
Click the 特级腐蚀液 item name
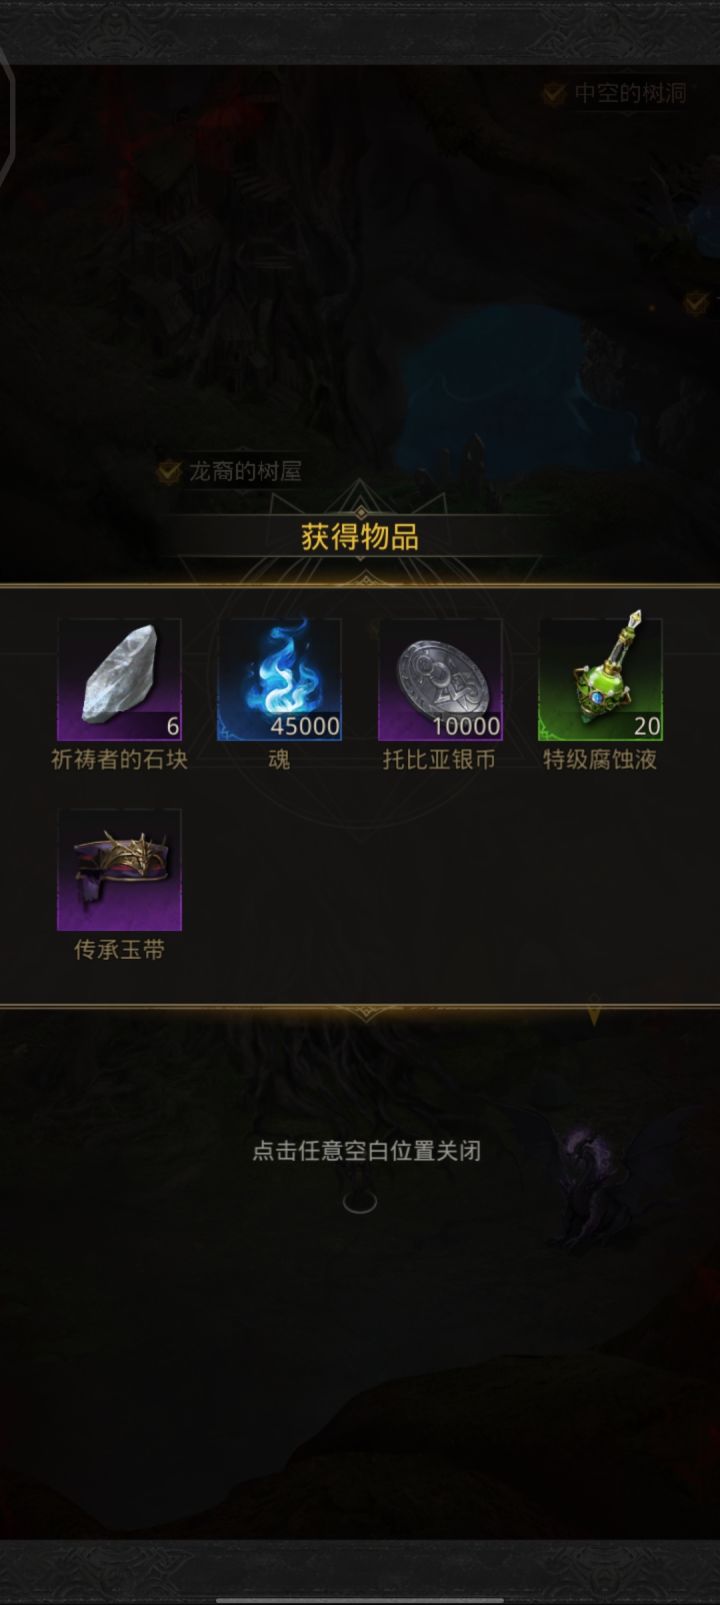(x=600, y=760)
